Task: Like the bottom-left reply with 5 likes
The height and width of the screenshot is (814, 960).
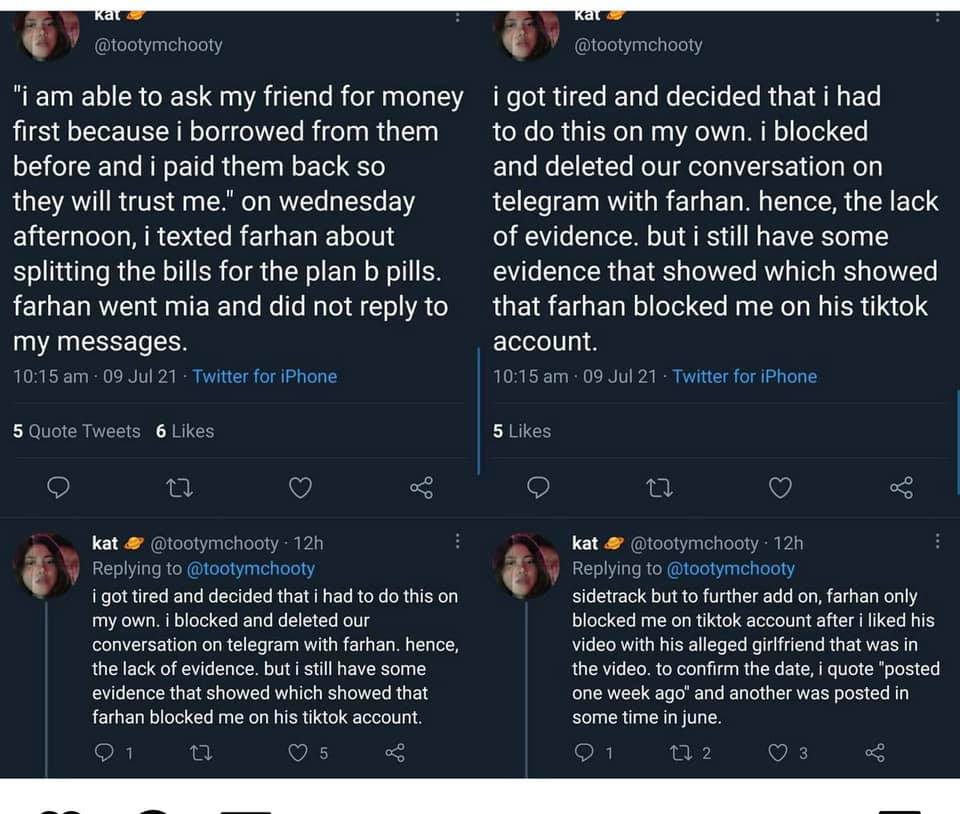Action: [299, 753]
